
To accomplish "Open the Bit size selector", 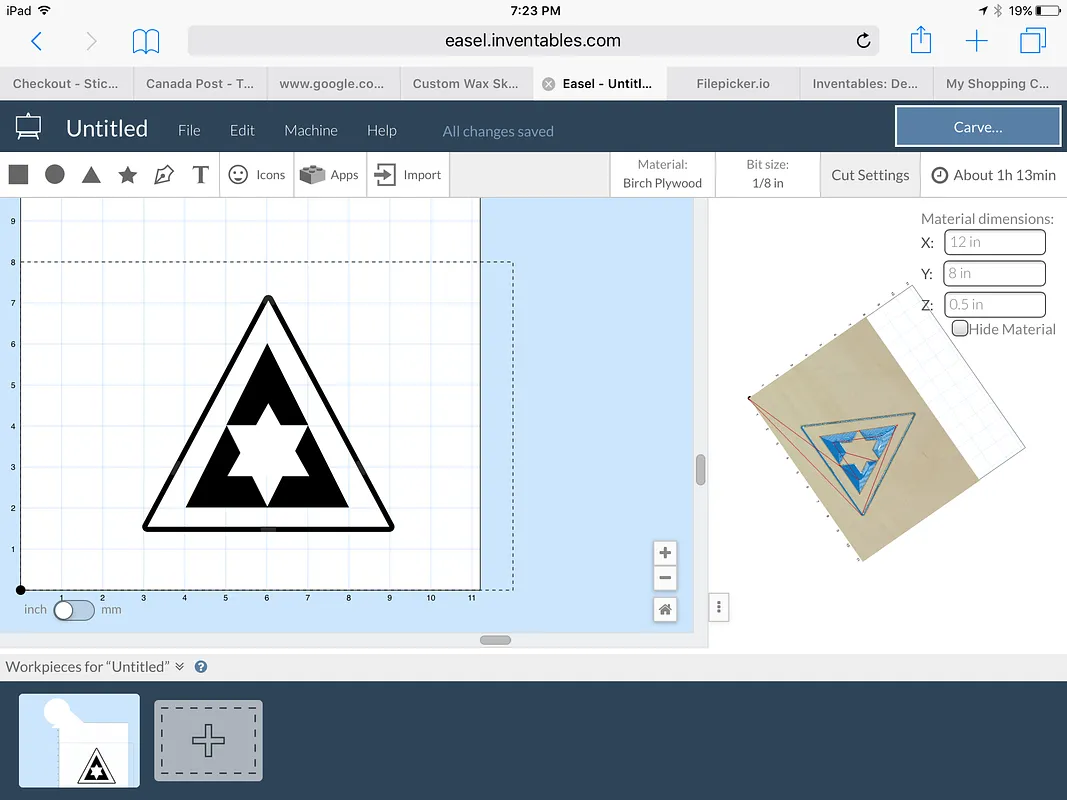I will 767,175.
